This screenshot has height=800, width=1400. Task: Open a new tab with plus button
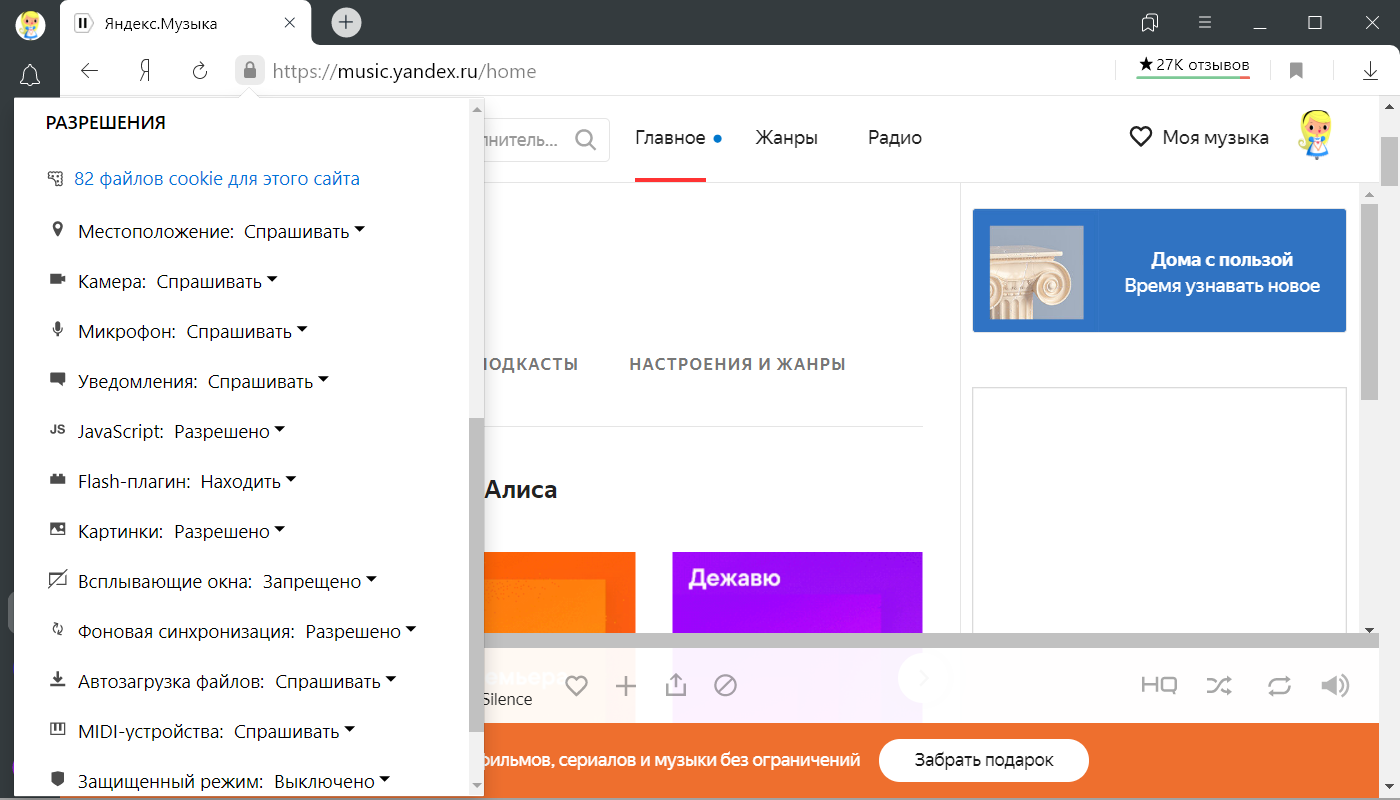[x=346, y=22]
